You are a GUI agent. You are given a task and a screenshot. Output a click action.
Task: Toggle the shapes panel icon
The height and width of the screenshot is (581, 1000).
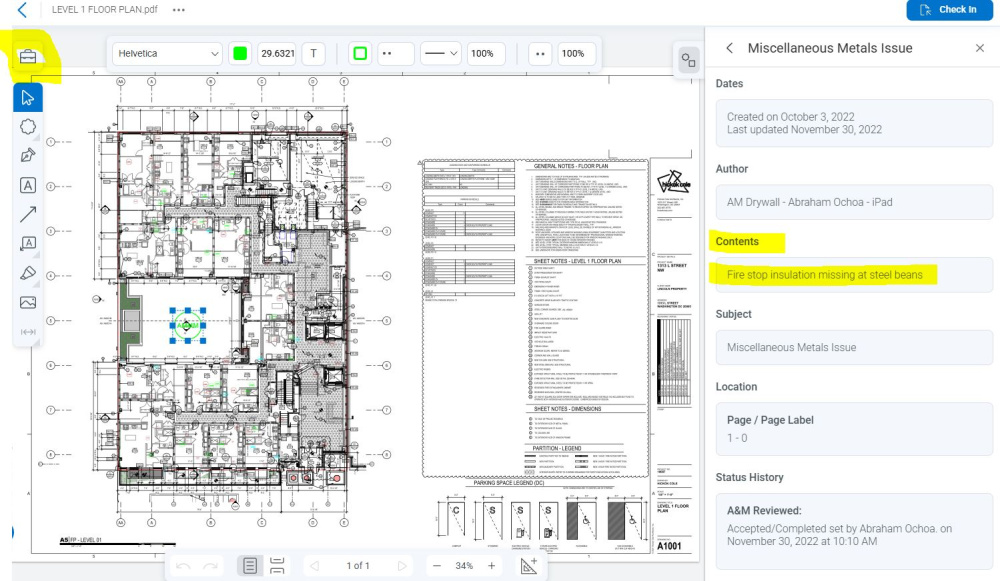click(x=688, y=60)
